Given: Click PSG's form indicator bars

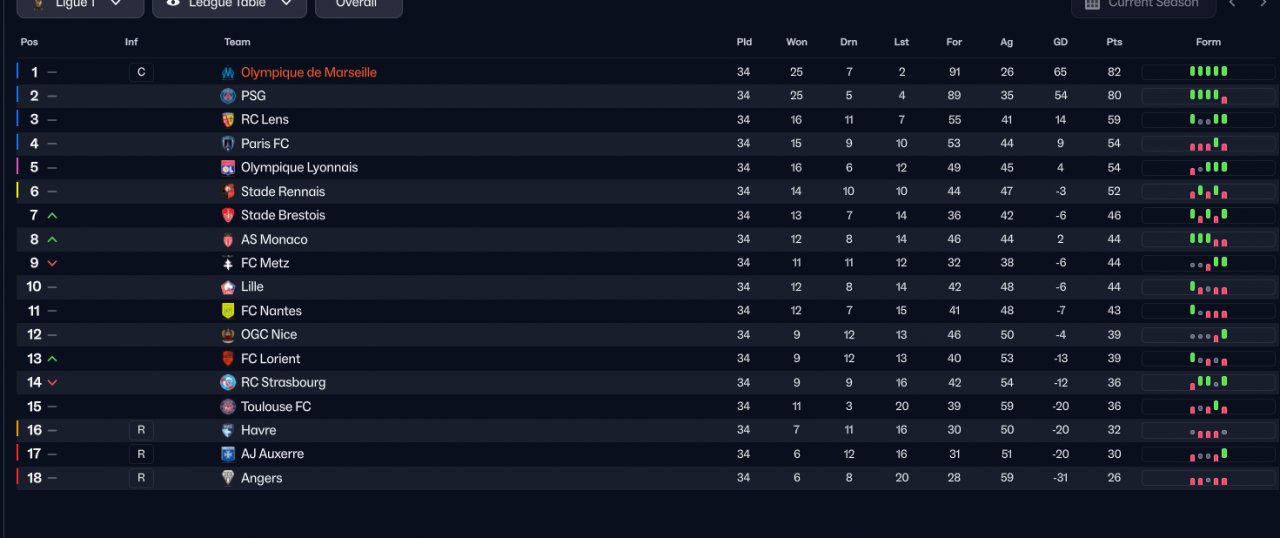Looking at the screenshot, I should [x=1208, y=96].
